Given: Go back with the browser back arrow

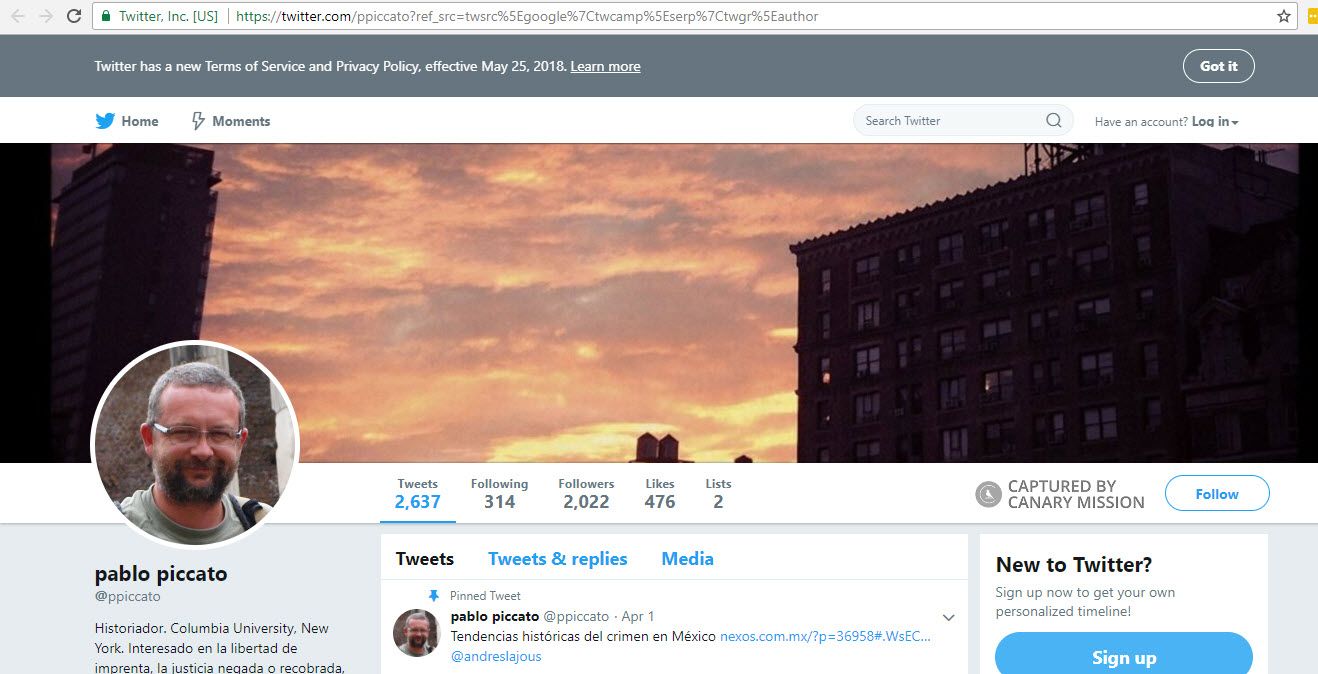Looking at the screenshot, I should click(x=18, y=16).
